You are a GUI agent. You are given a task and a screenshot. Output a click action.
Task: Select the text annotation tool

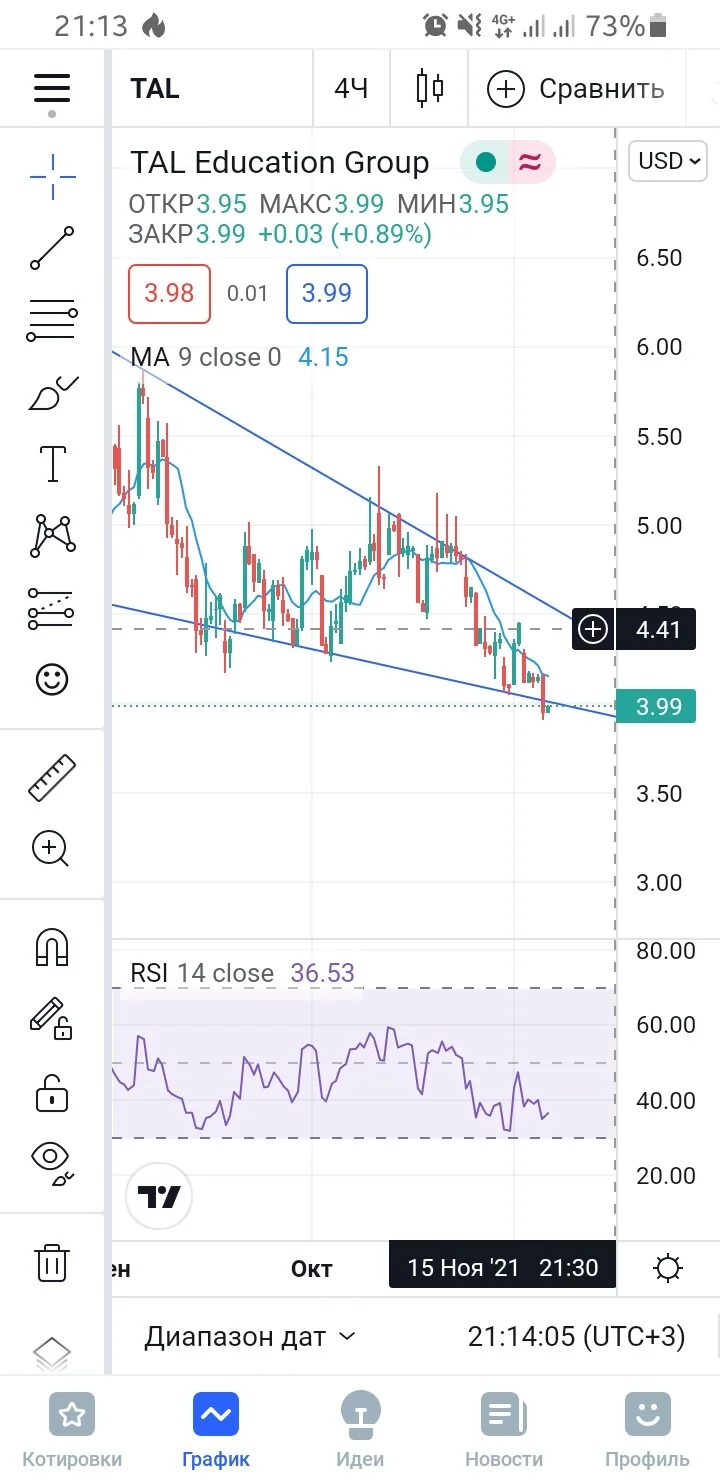tap(52, 464)
